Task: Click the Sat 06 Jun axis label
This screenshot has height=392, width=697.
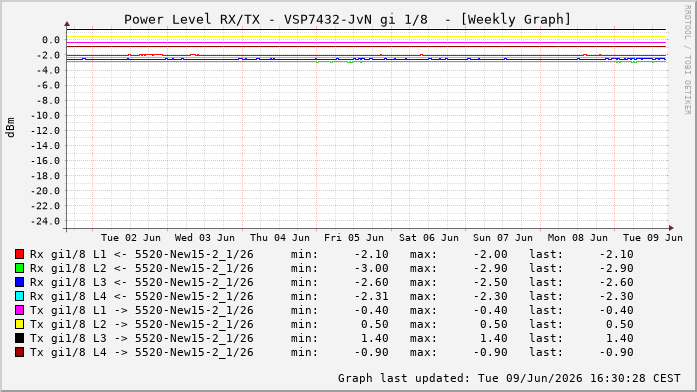Action: pyautogui.click(x=429, y=238)
